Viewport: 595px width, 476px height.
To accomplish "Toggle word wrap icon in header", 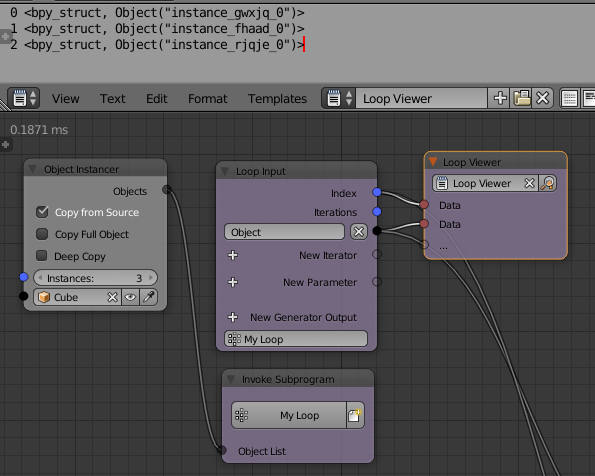I will (x=589, y=98).
